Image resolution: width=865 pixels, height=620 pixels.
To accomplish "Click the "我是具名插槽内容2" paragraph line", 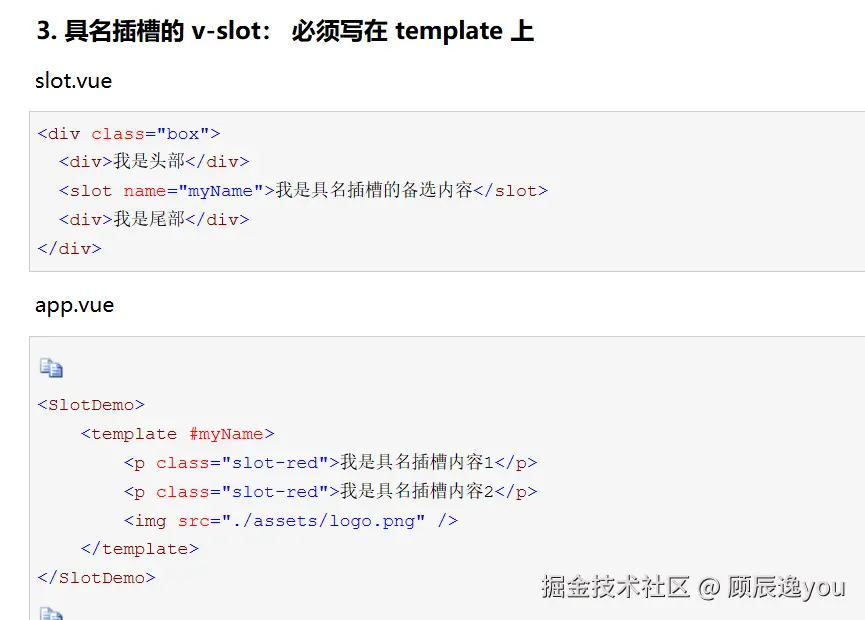I will coord(330,492).
